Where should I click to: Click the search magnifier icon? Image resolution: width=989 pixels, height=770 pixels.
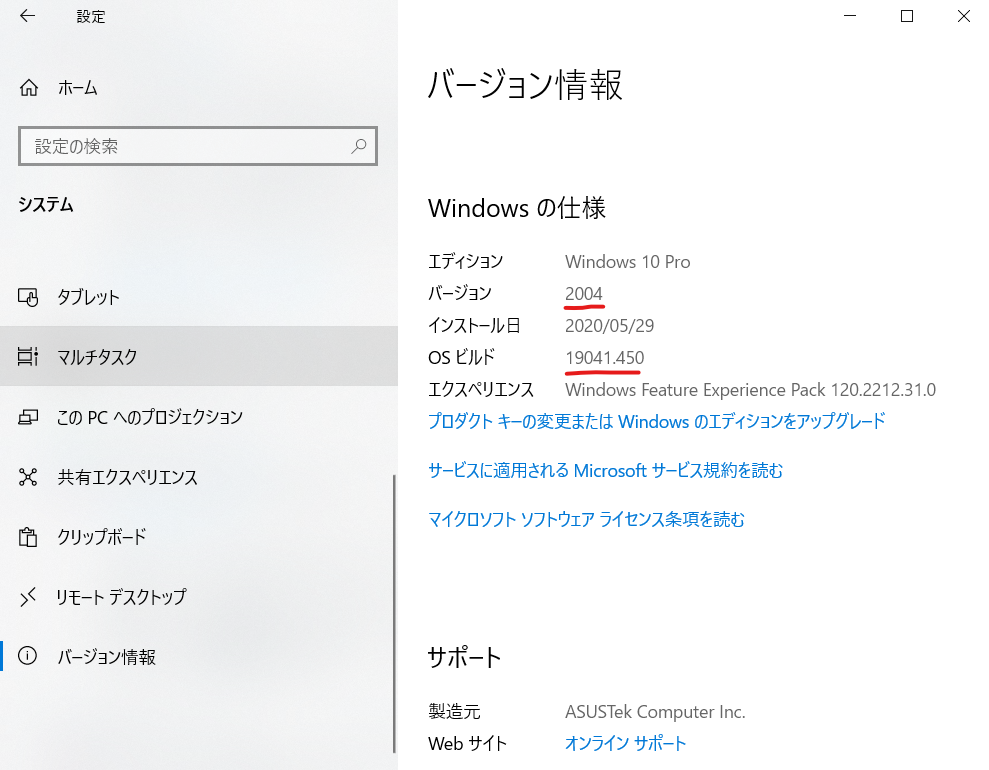coord(358,146)
